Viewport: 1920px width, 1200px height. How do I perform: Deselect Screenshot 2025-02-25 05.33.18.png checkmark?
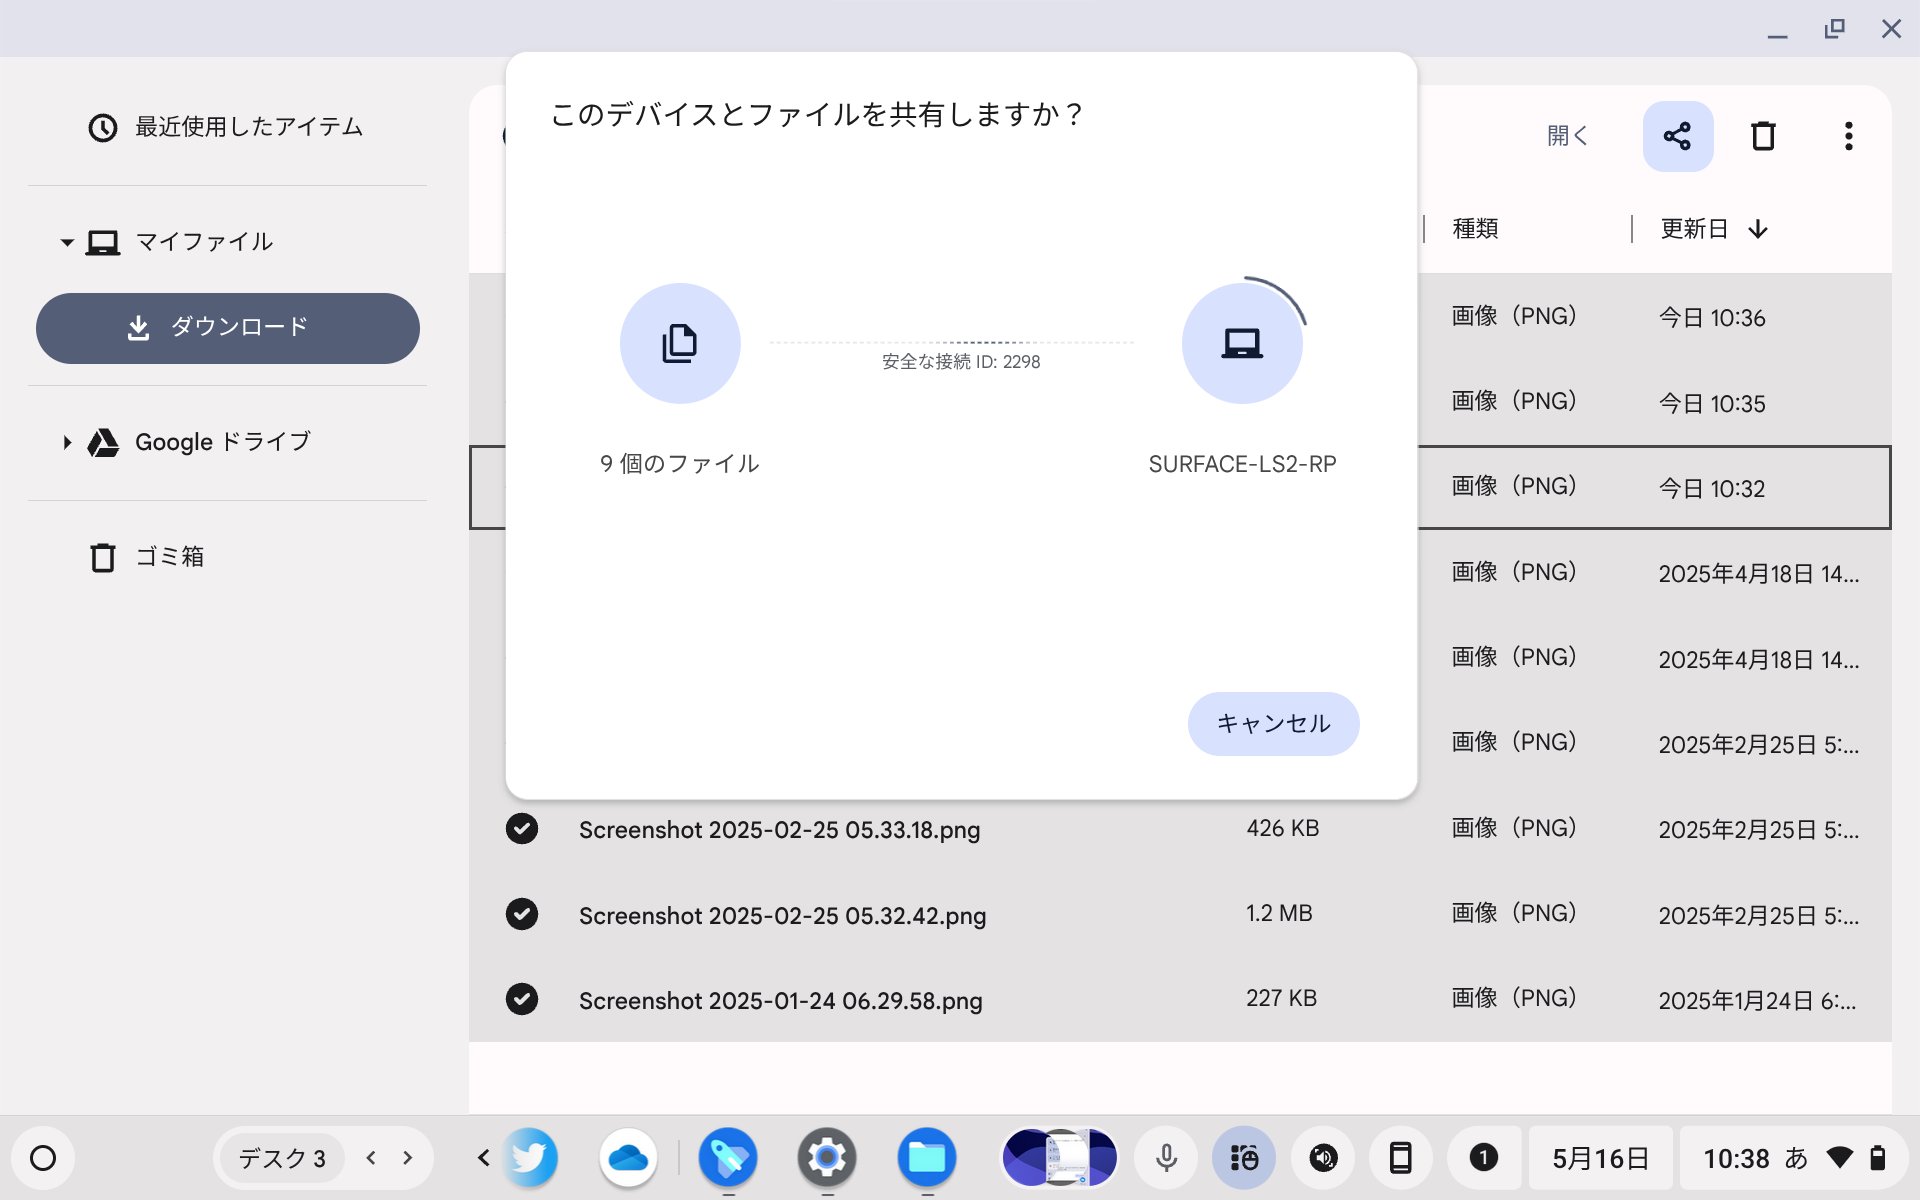tap(522, 829)
